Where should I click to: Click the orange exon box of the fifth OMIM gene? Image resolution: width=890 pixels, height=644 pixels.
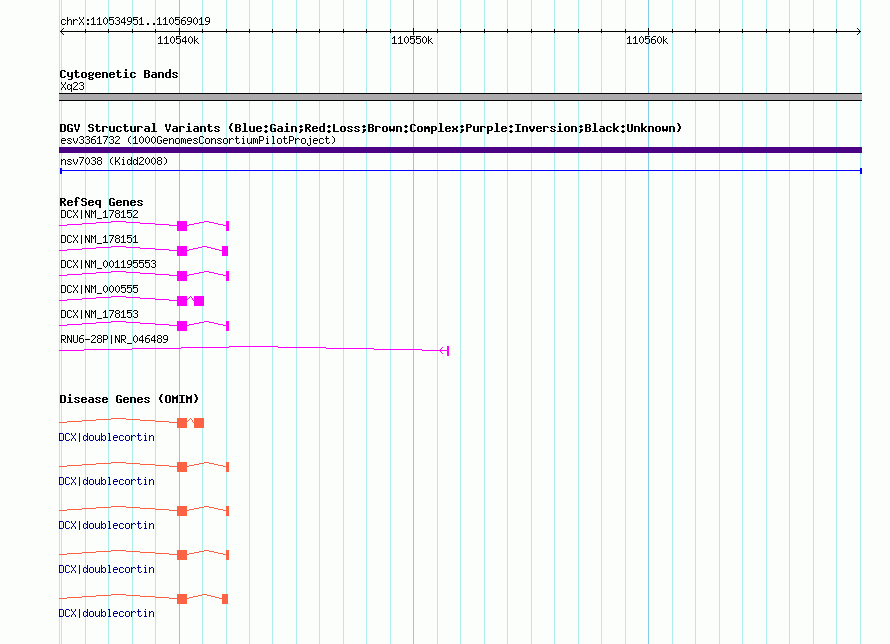click(x=182, y=599)
